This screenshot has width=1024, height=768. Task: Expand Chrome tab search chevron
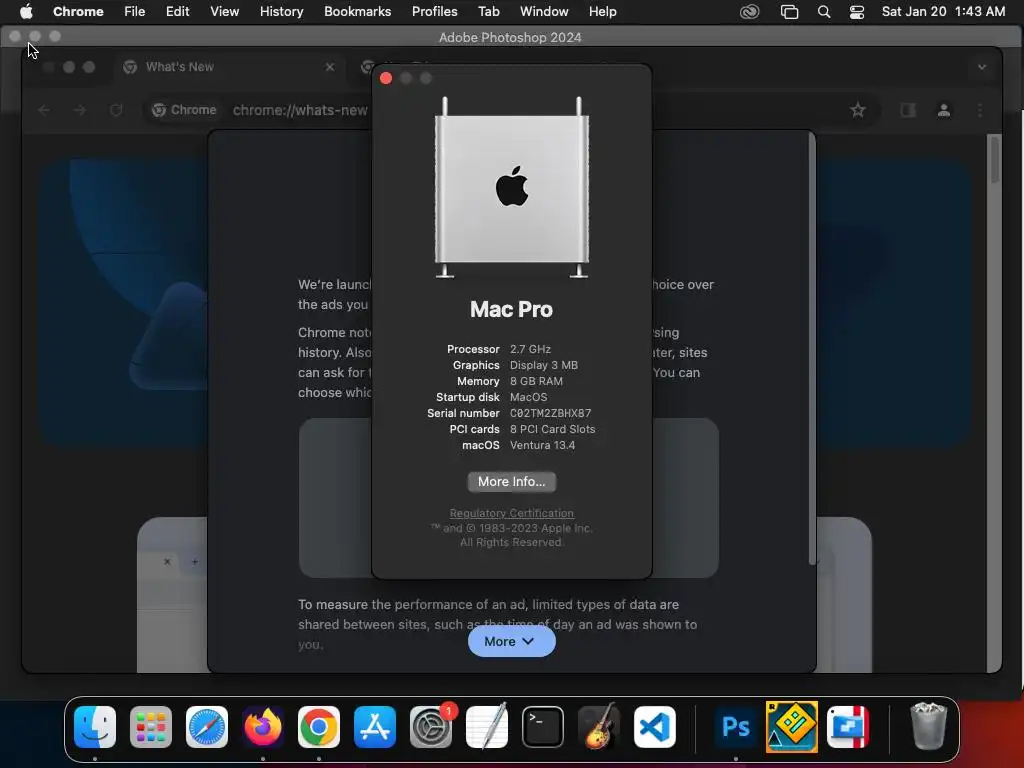(982, 67)
